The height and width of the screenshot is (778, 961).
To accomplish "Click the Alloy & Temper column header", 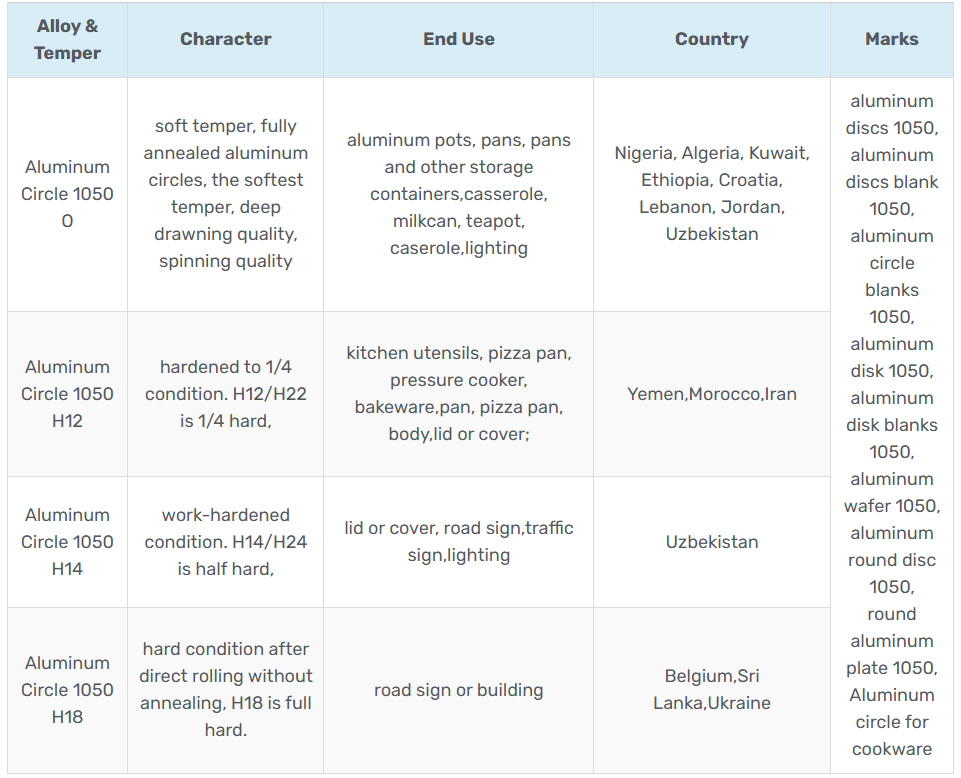I will click(67, 40).
